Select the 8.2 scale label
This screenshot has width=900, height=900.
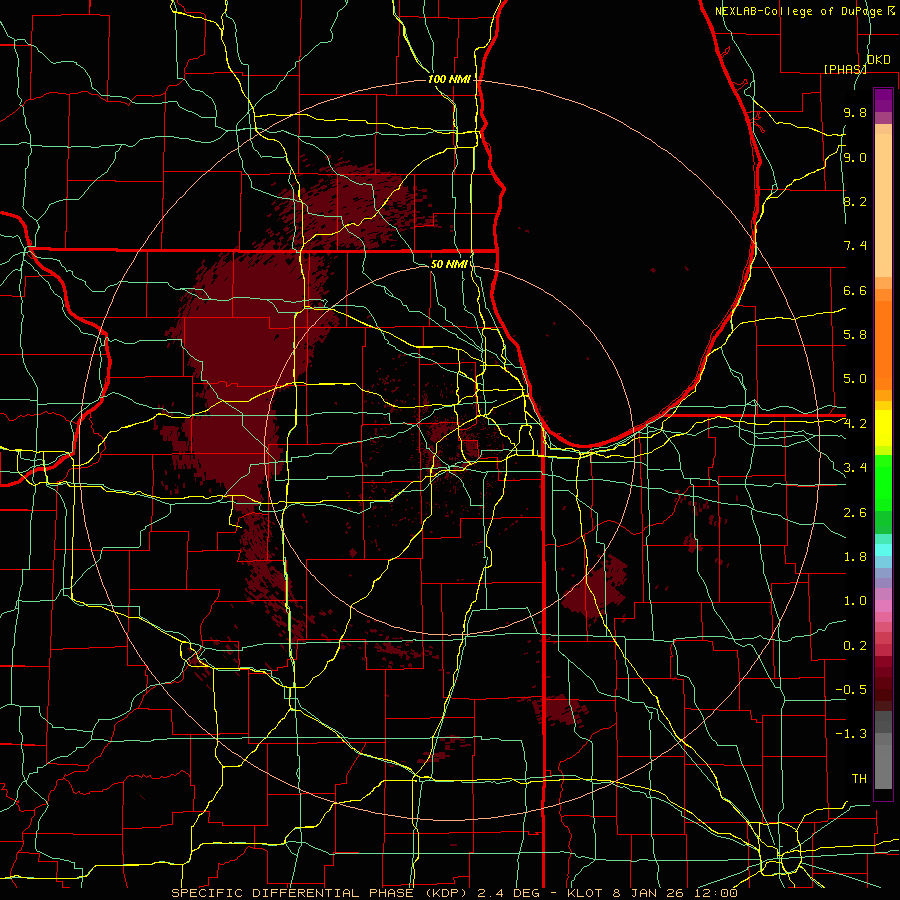(855, 201)
